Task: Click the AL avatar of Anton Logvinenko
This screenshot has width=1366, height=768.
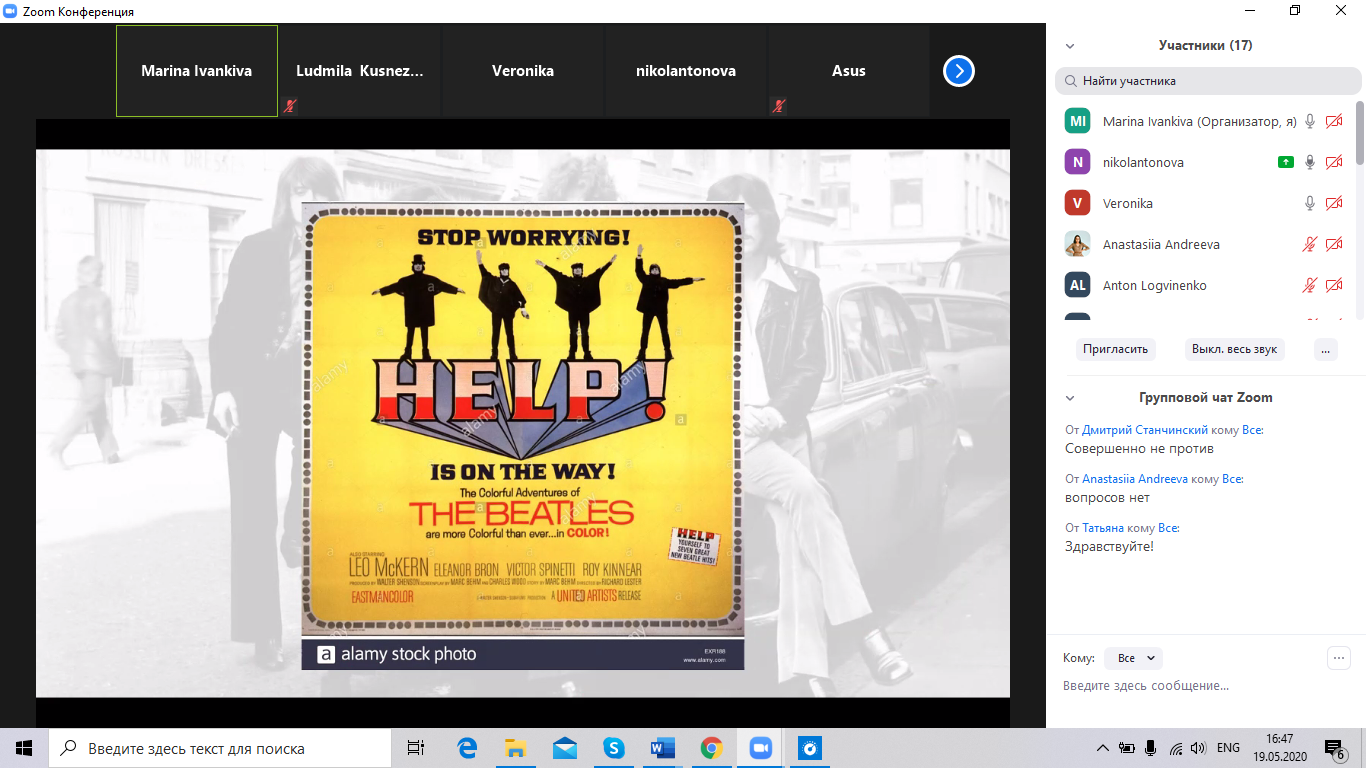Action: 1077,285
